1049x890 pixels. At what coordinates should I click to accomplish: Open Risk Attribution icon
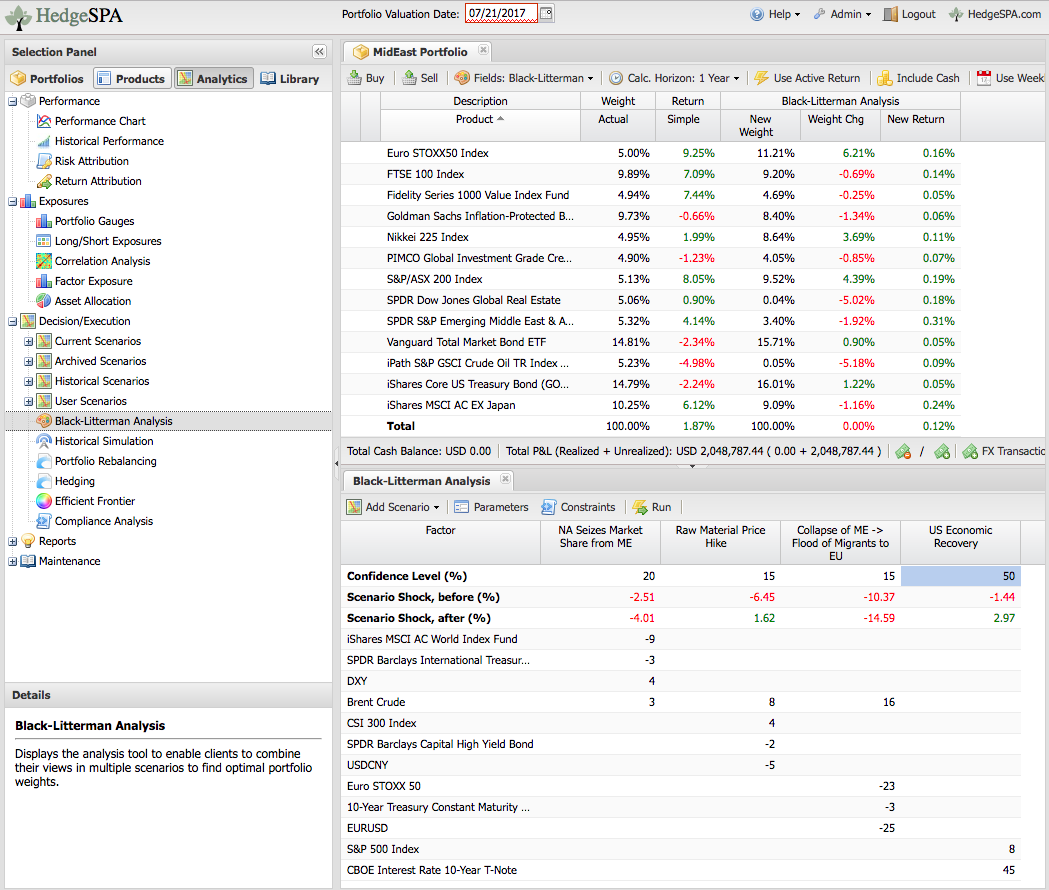click(44, 161)
